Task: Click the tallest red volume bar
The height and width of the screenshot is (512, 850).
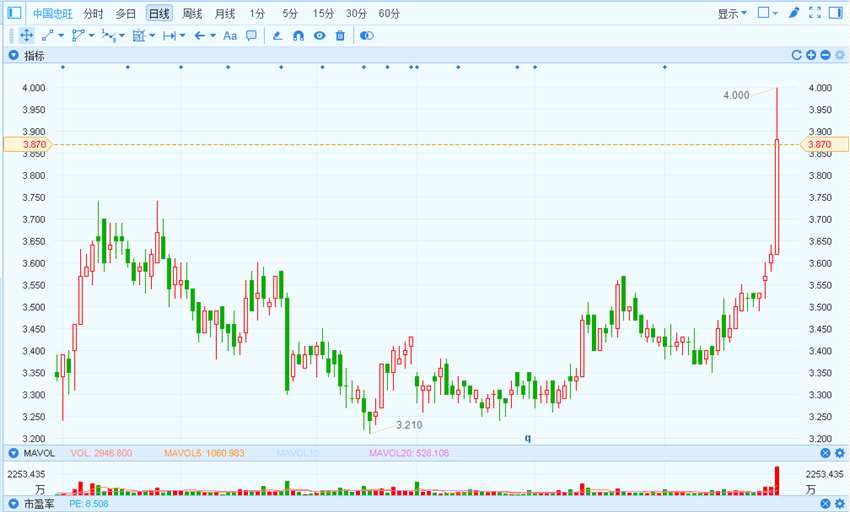Action: (x=777, y=481)
